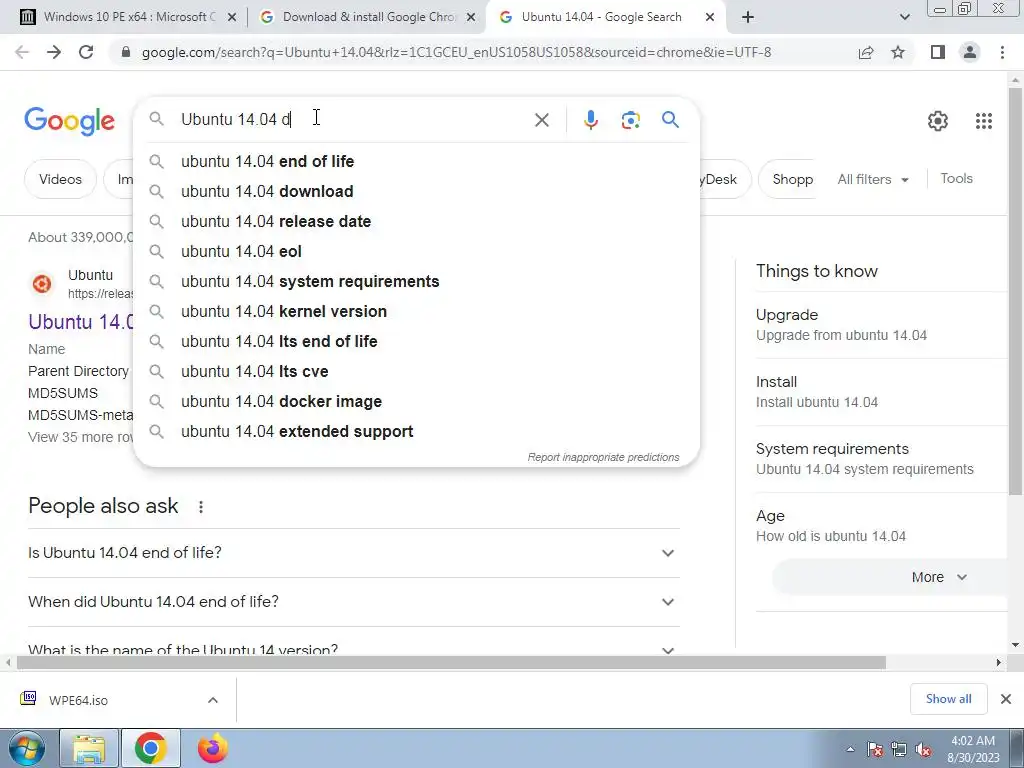
Task: Click the three-dot icon beside People also ask
Action: [x=201, y=507]
